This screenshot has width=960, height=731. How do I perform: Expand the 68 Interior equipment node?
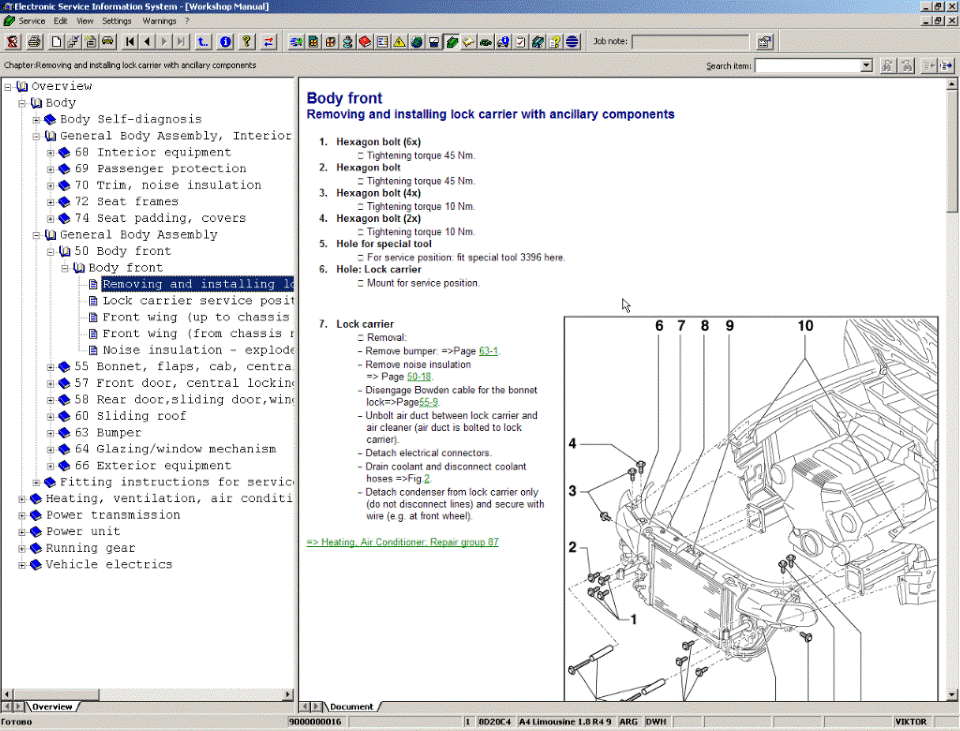(51, 153)
